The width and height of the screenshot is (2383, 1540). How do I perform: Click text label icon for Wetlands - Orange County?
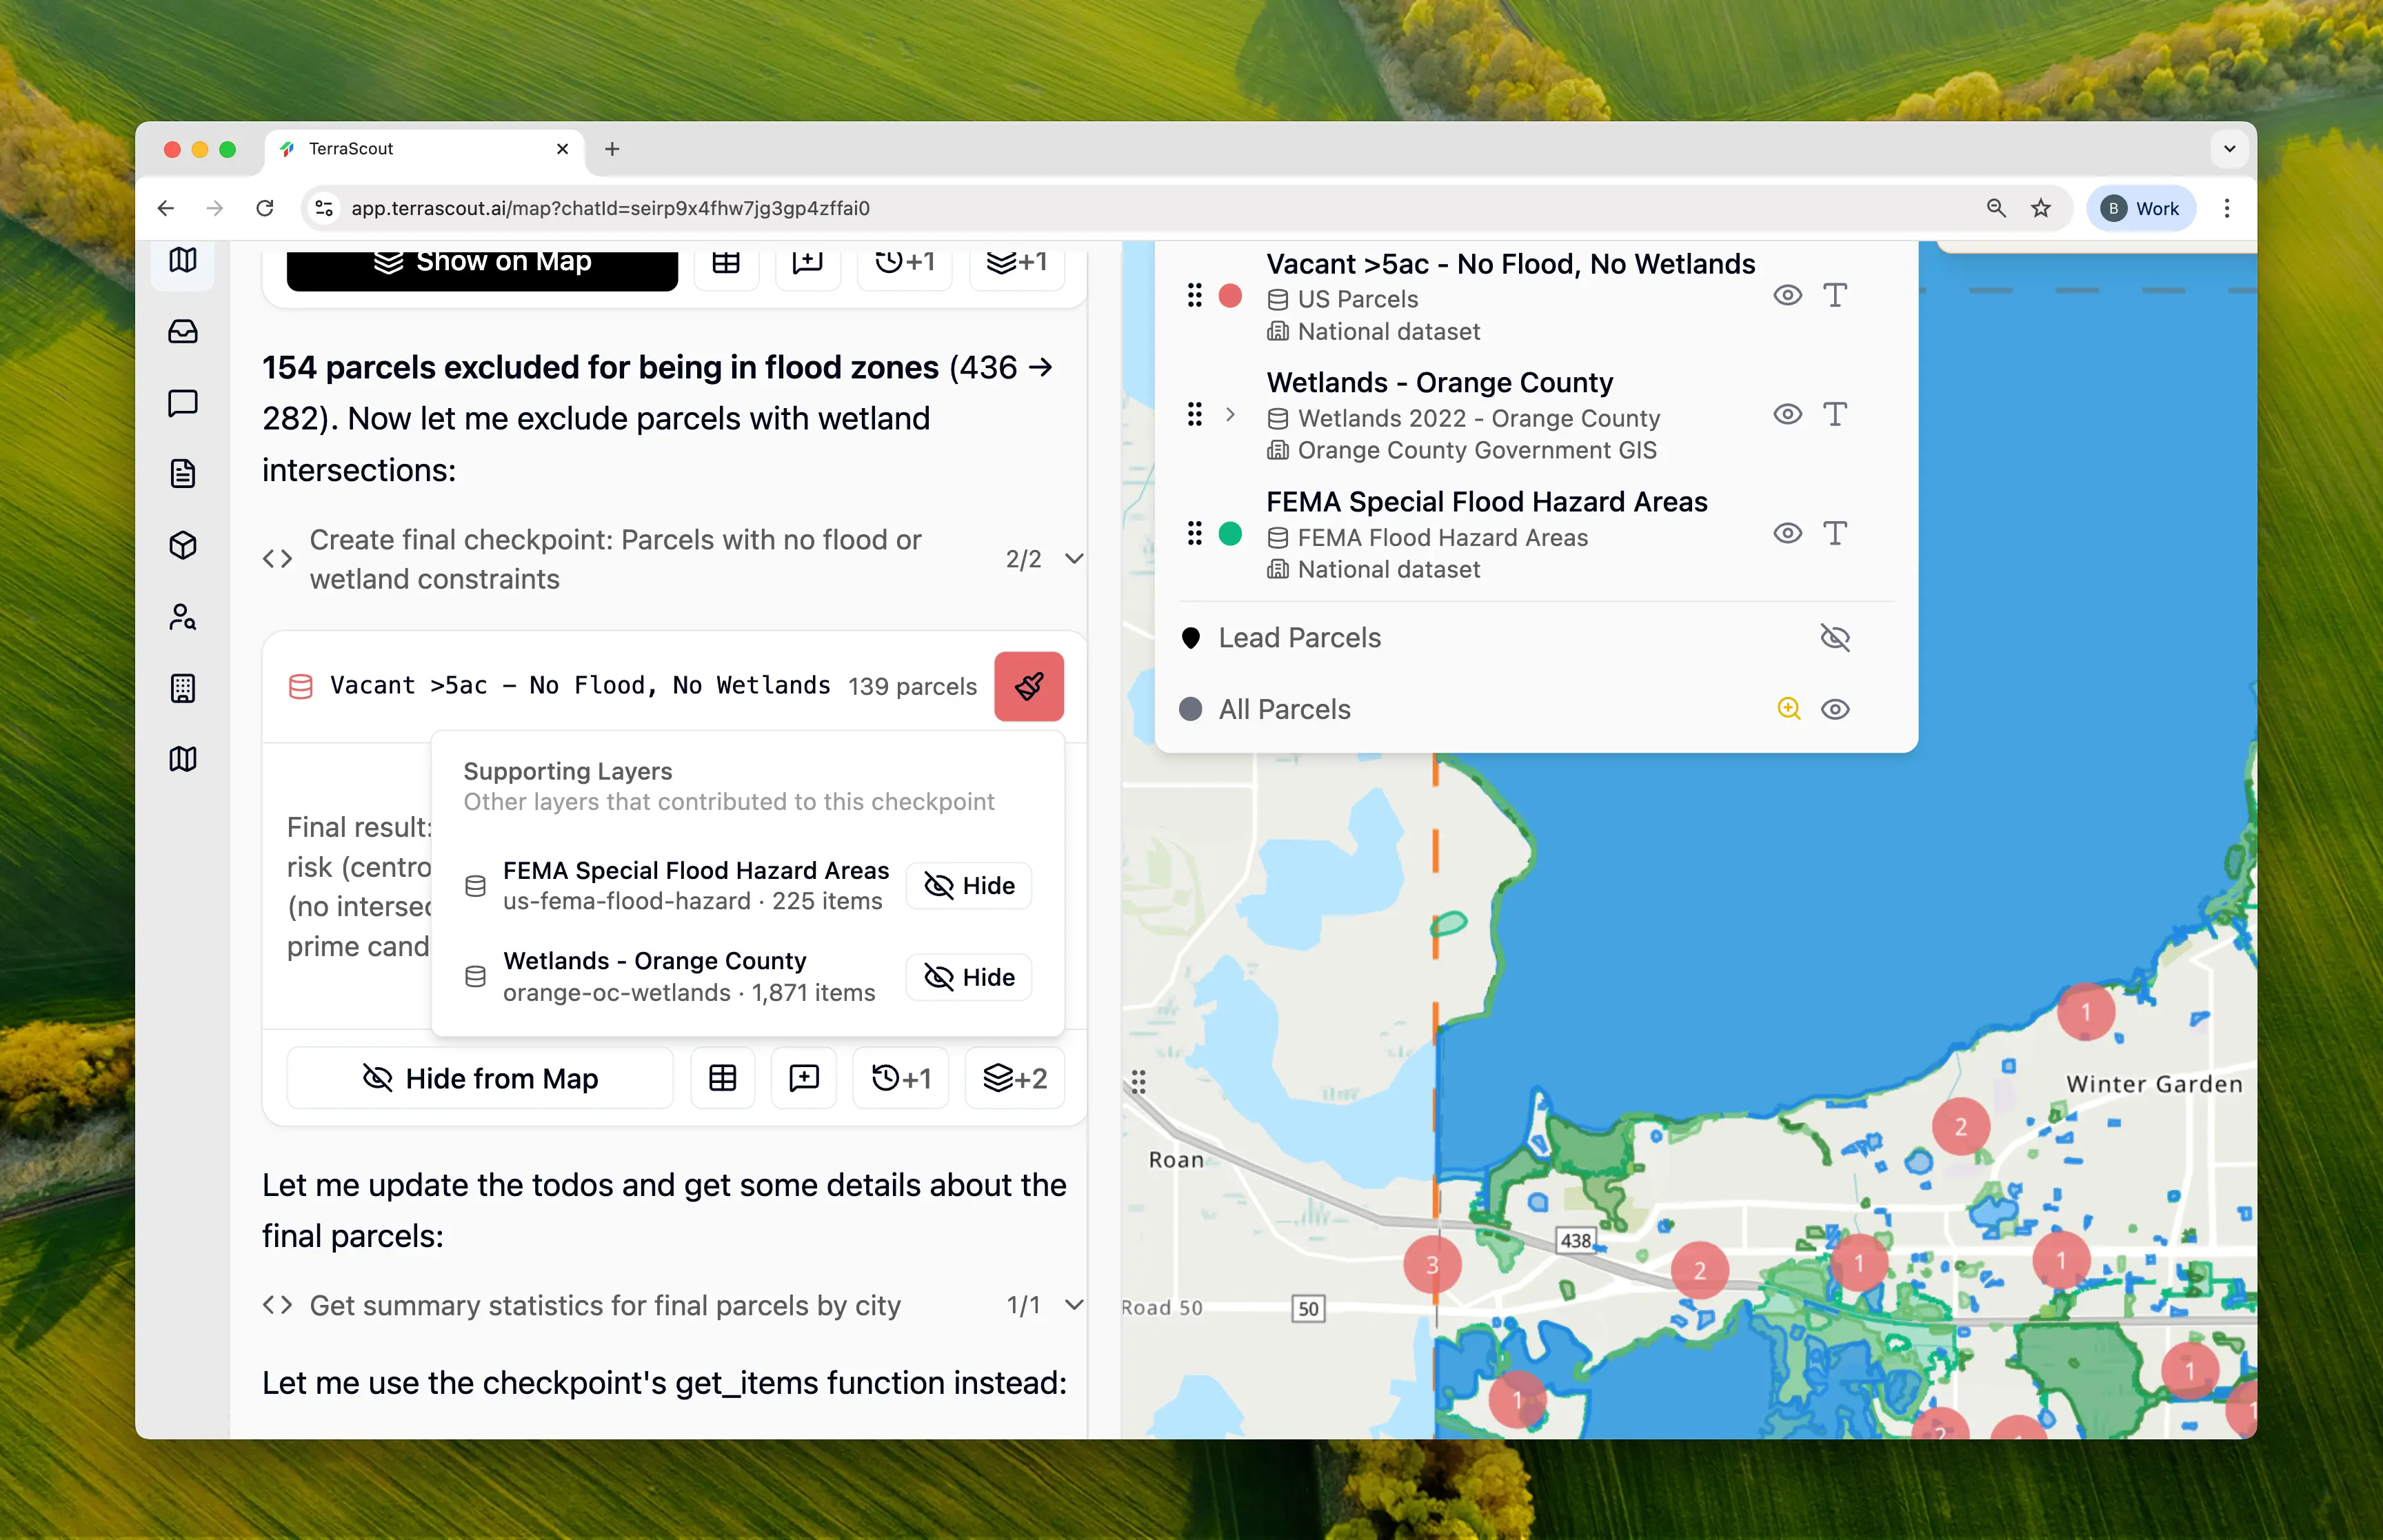tap(1834, 414)
